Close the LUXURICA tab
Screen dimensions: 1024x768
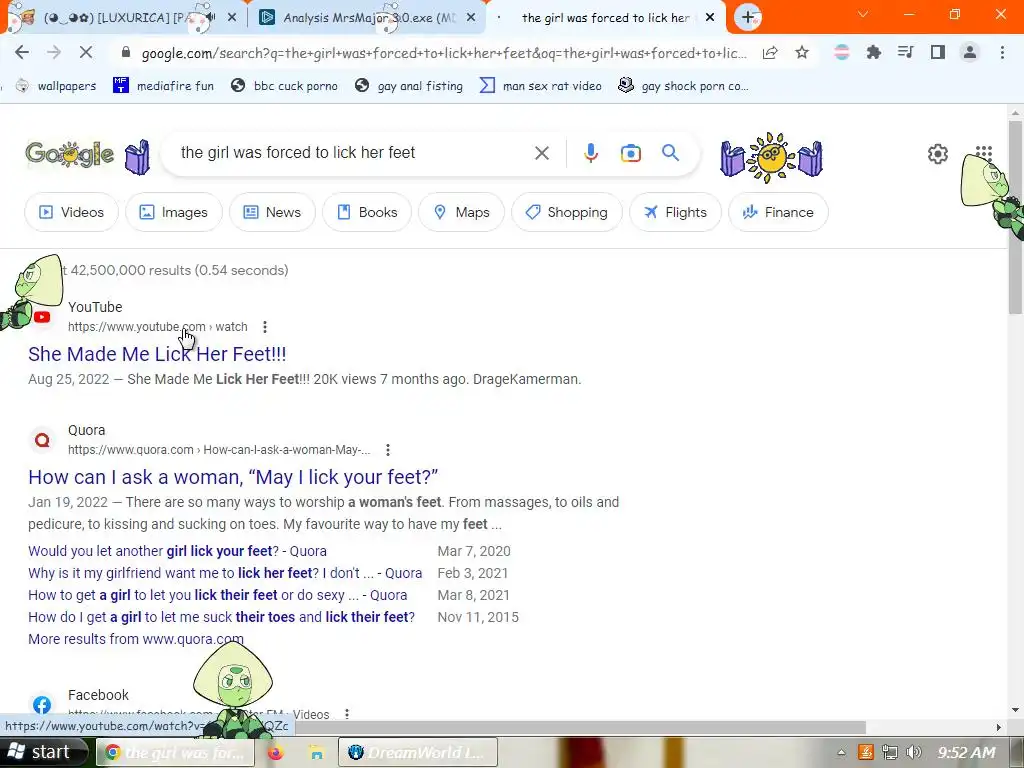click(232, 18)
